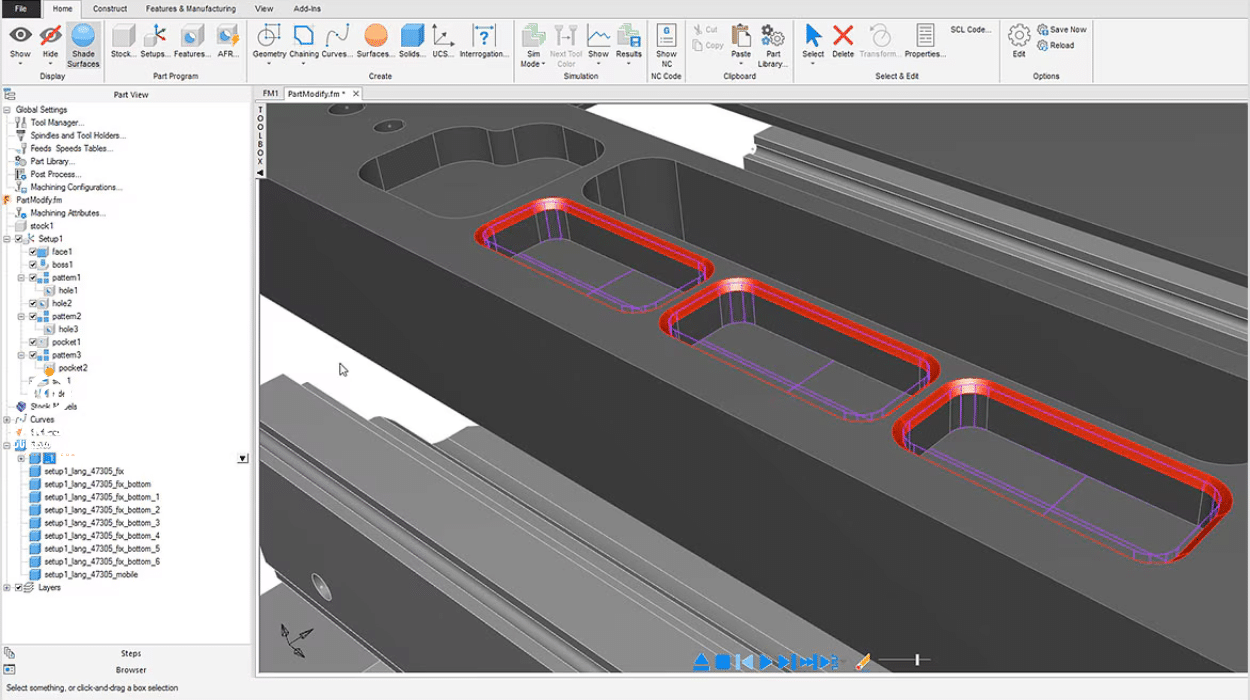Open the Stock wizard icon
The image size is (1250, 700).
tap(123, 41)
